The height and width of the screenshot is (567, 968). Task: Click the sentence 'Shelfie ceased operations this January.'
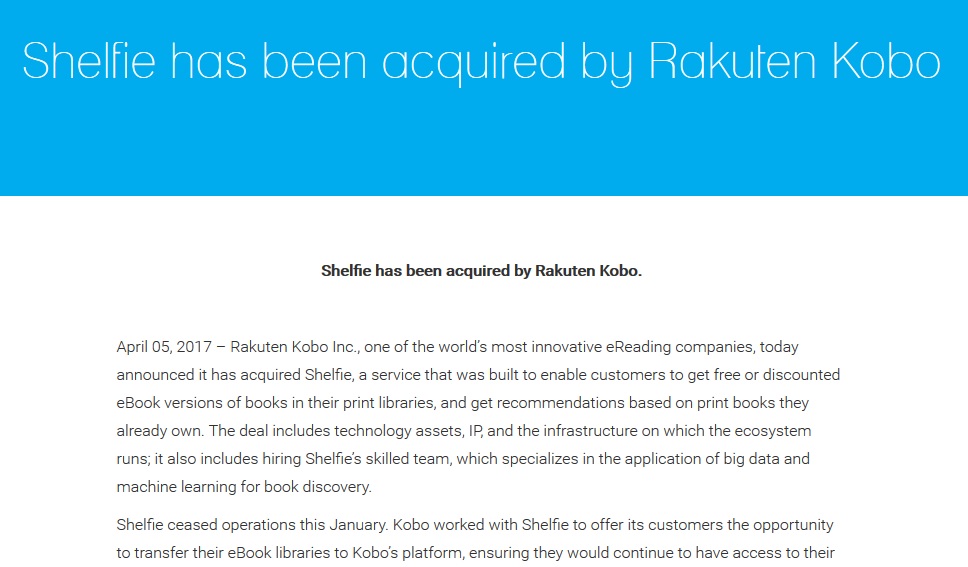click(252, 525)
